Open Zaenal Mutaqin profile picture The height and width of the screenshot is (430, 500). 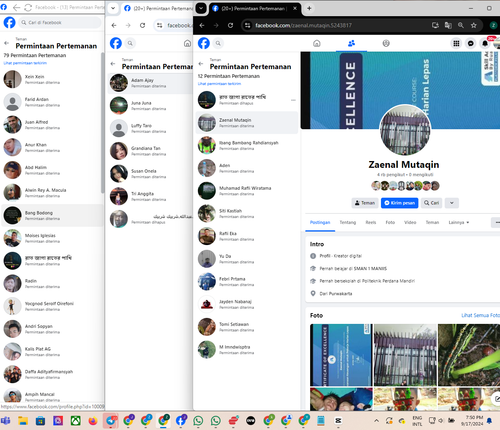click(x=405, y=130)
